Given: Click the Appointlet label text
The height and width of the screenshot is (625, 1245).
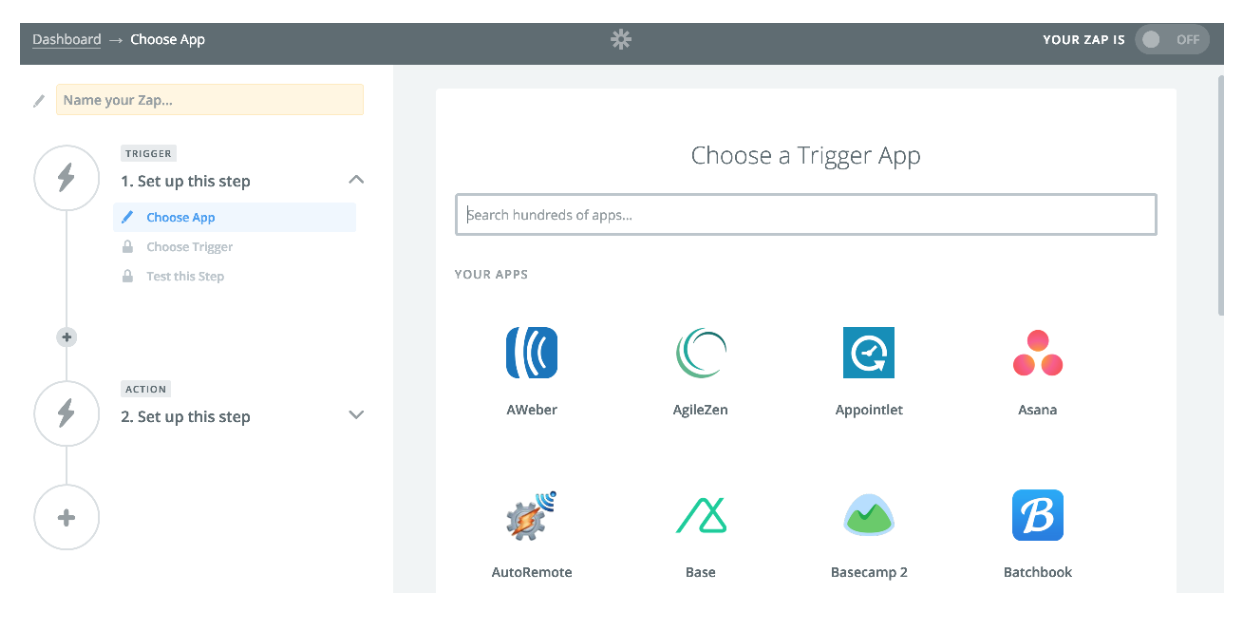Looking at the screenshot, I should tap(869, 410).
